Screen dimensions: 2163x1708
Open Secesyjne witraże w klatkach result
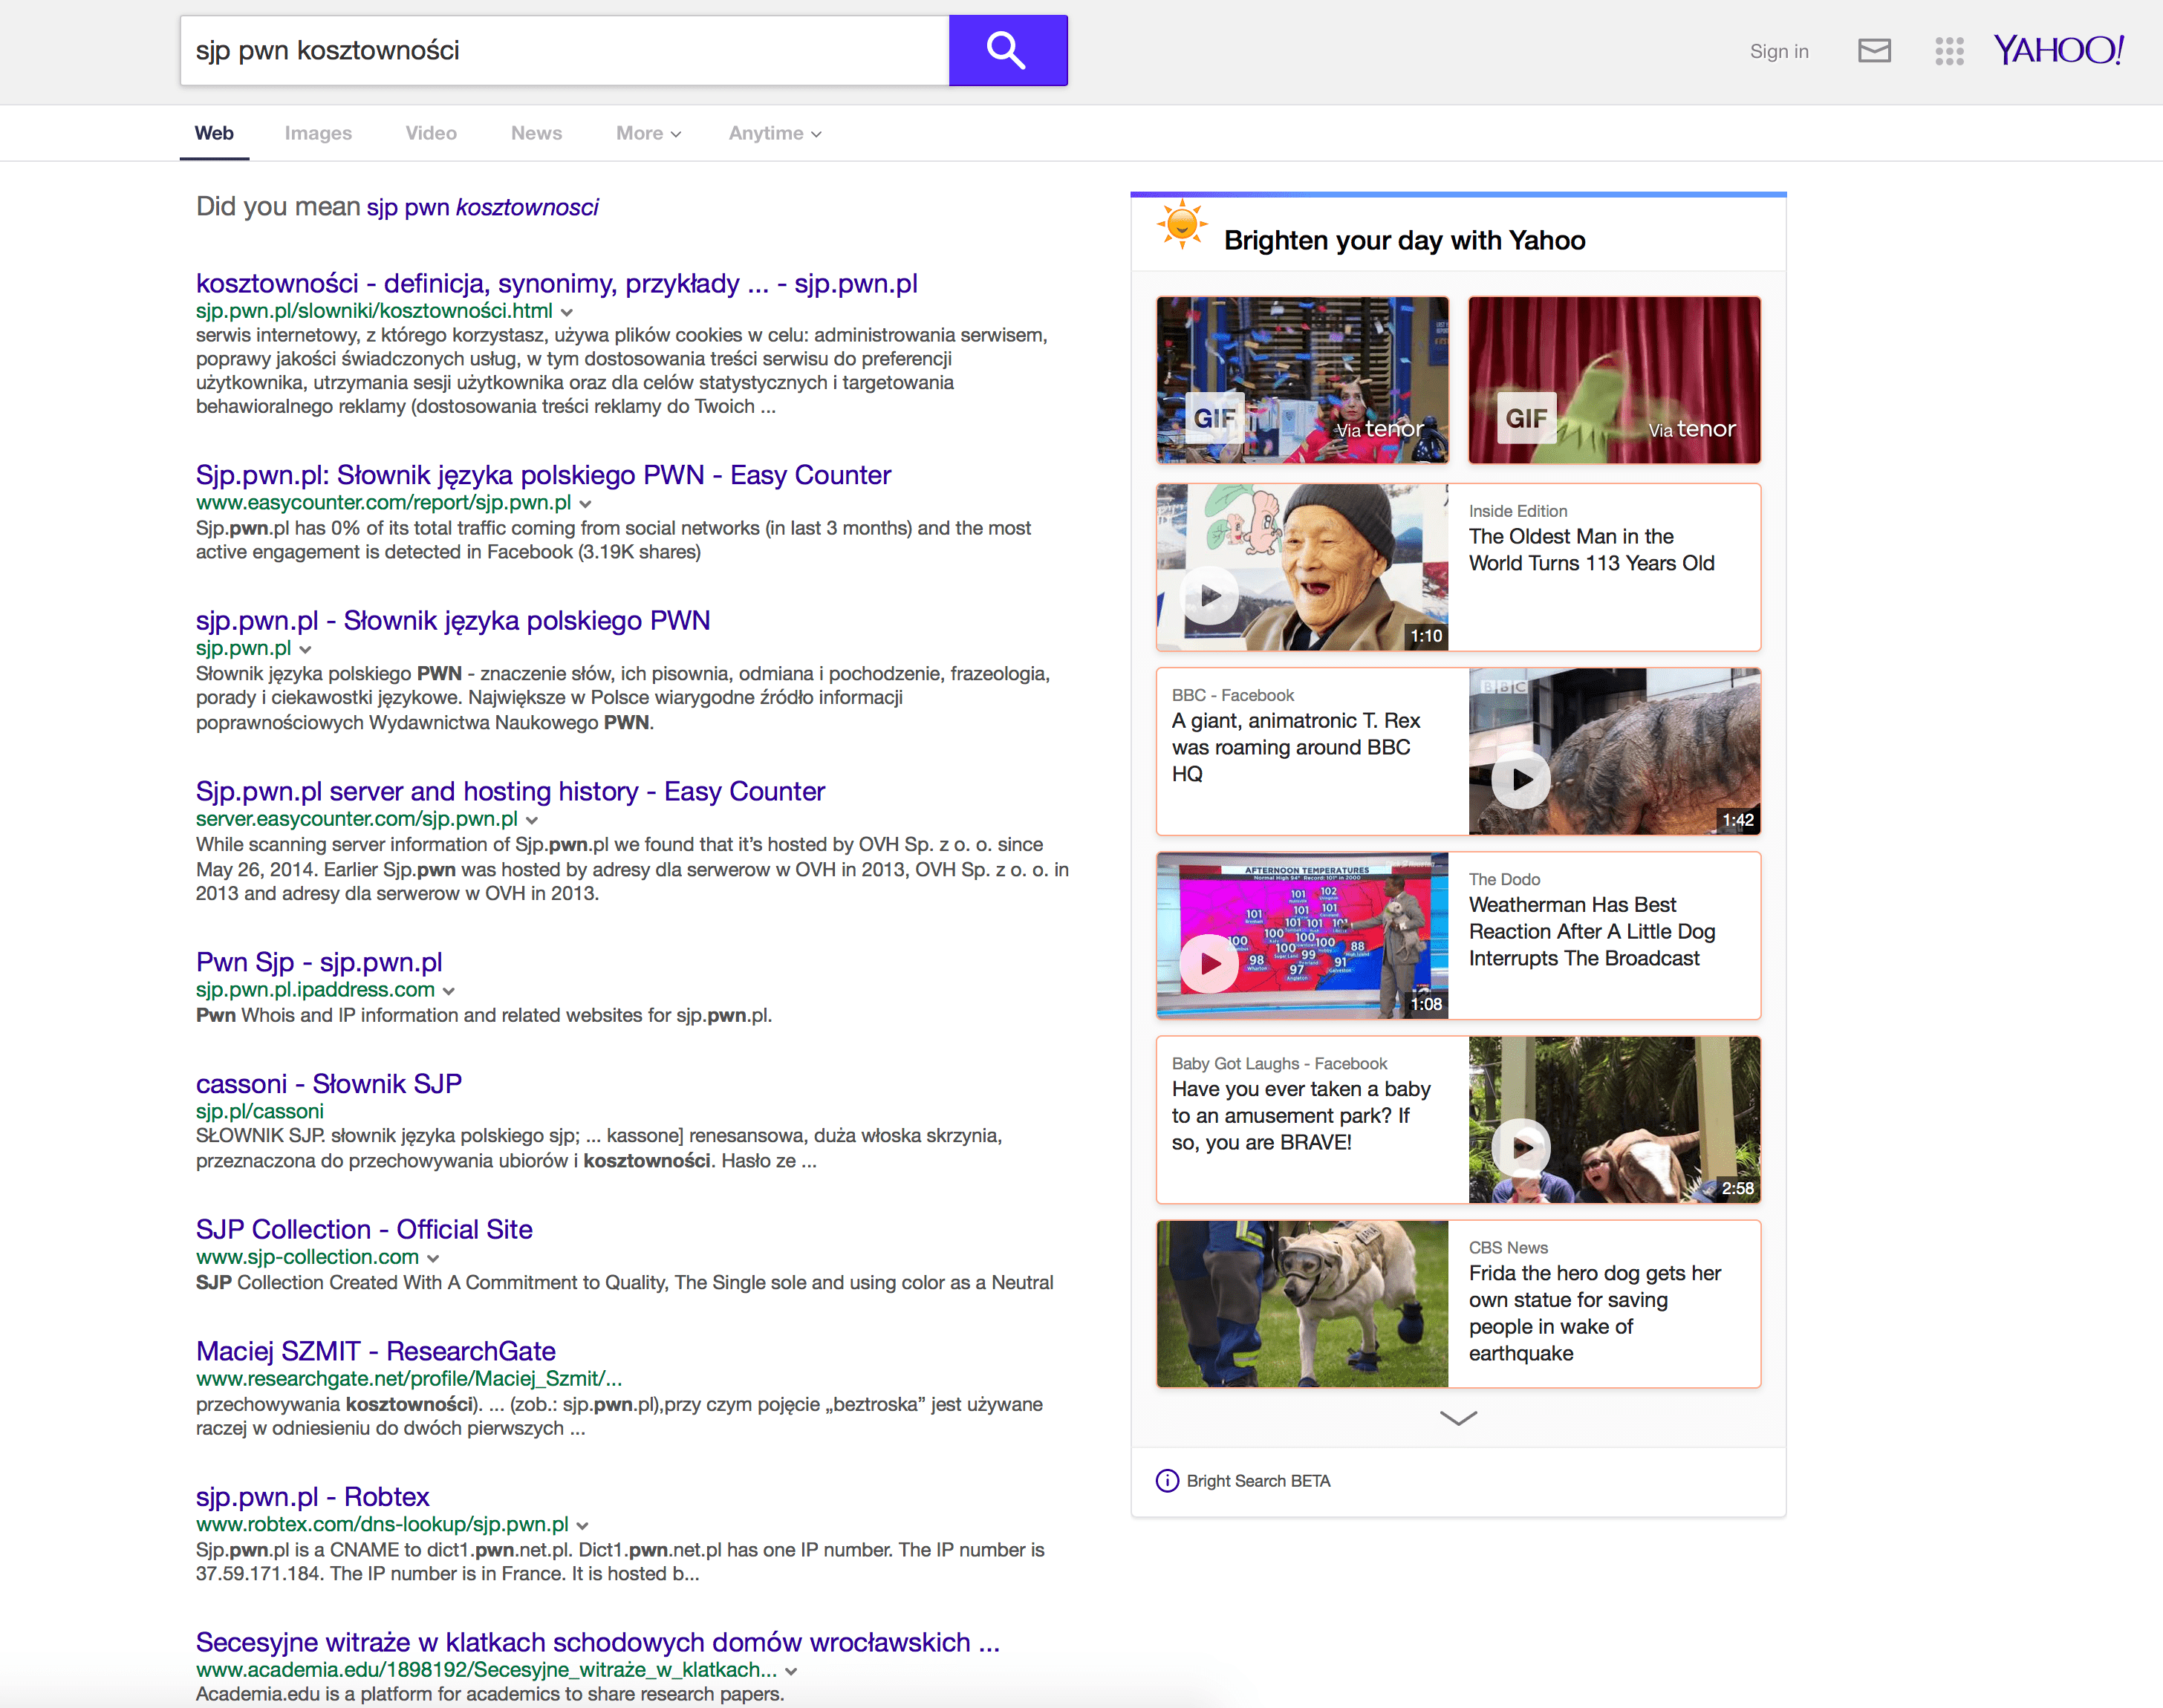(x=598, y=1642)
